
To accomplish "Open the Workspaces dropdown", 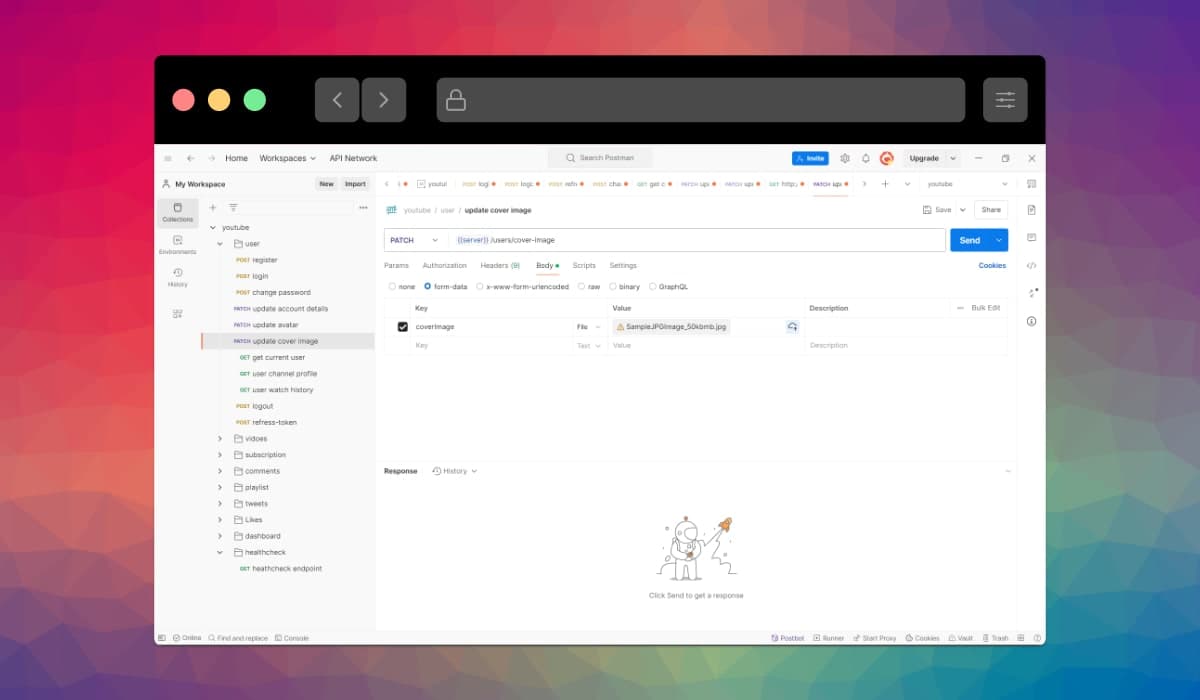I will tap(288, 158).
